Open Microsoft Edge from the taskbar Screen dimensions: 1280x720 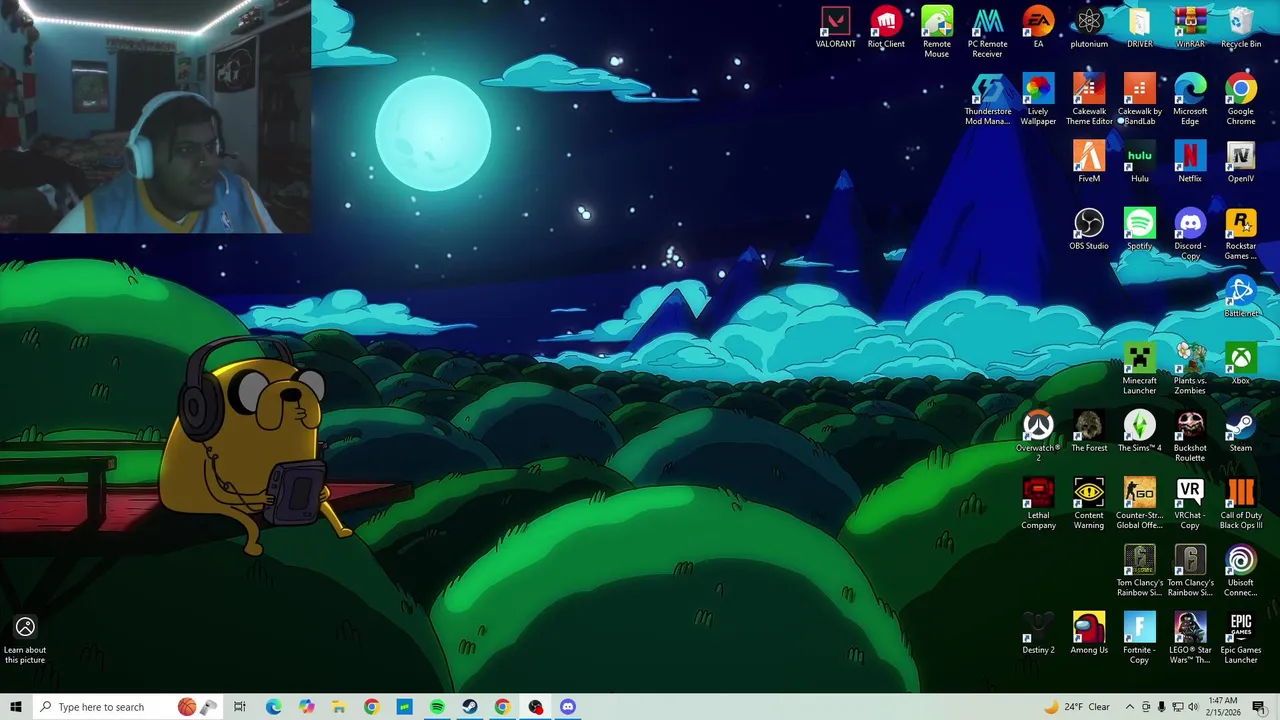[273, 707]
